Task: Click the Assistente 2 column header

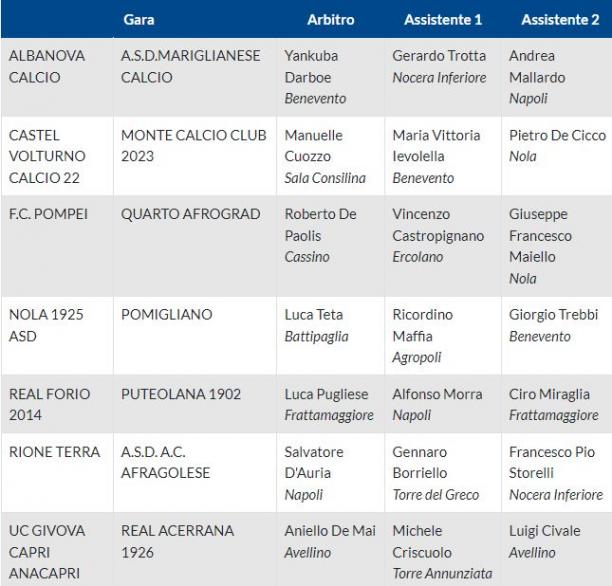Action: point(560,20)
